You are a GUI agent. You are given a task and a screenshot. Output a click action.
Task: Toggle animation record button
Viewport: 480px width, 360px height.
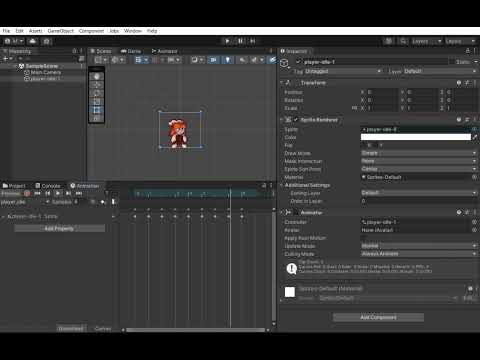pyautogui.click(x=27, y=193)
